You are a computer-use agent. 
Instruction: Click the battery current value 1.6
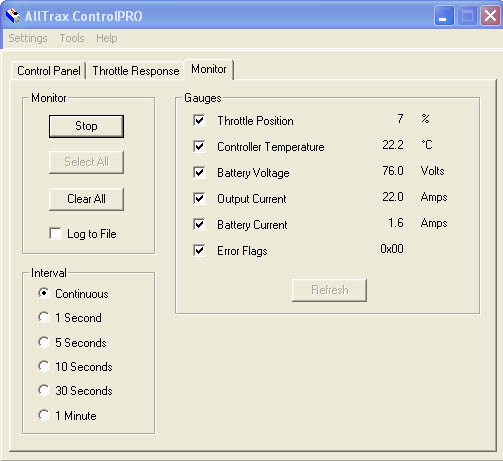pos(396,223)
